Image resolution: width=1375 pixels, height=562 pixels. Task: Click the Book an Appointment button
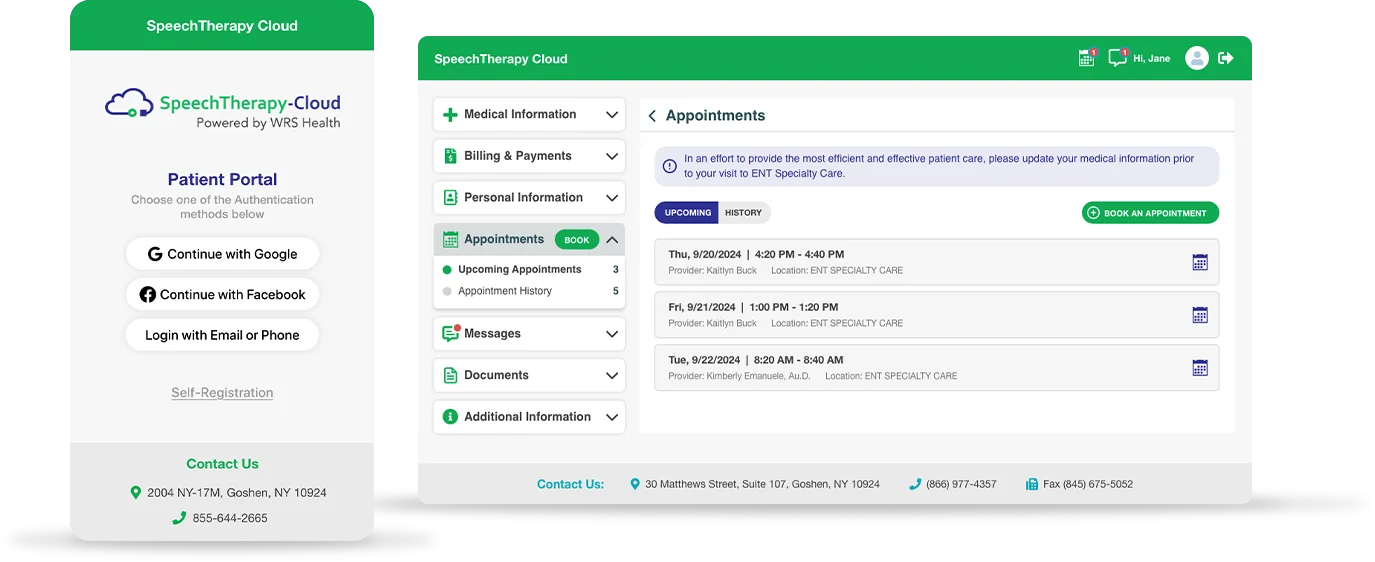click(1150, 213)
